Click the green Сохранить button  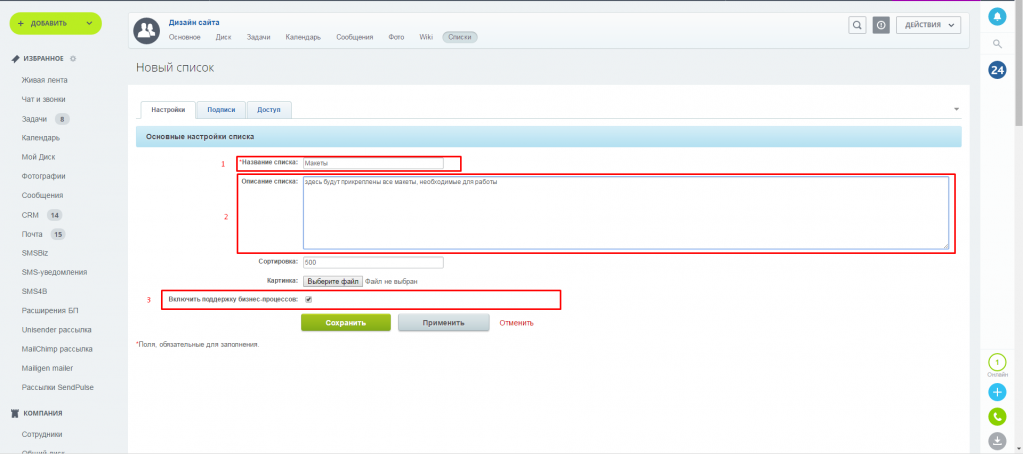pyautogui.click(x=346, y=322)
